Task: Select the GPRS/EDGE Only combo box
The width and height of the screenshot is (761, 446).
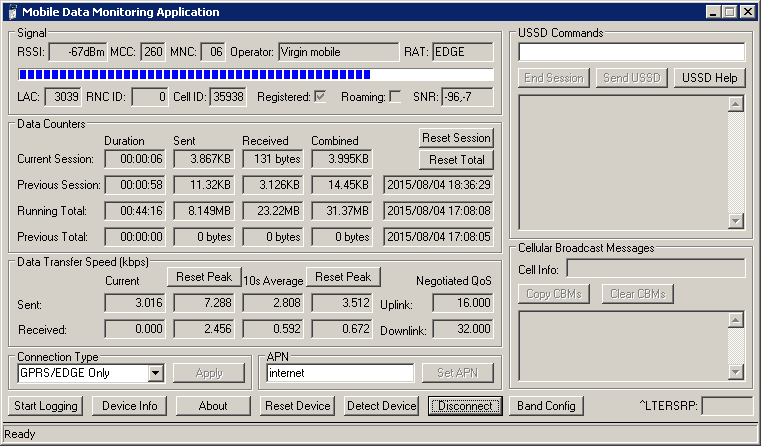Action: click(x=91, y=373)
